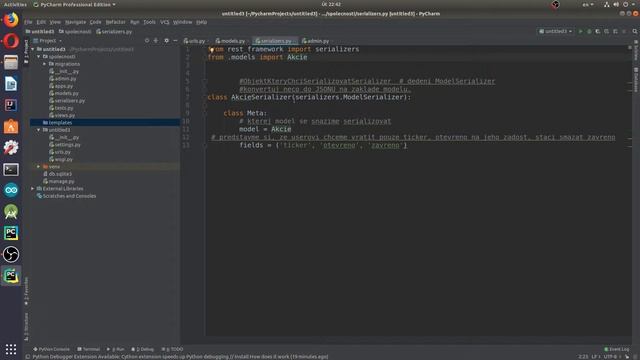Image resolution: width=640 pixels, height=360 pixels.
Task: Click the network icon in system tray
Action: tap(607, 4)
